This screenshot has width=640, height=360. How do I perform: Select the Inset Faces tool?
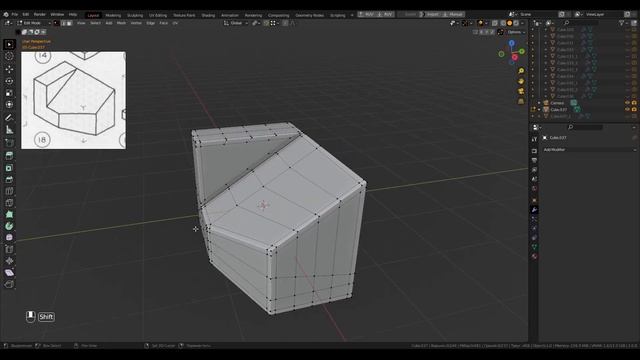9,168
